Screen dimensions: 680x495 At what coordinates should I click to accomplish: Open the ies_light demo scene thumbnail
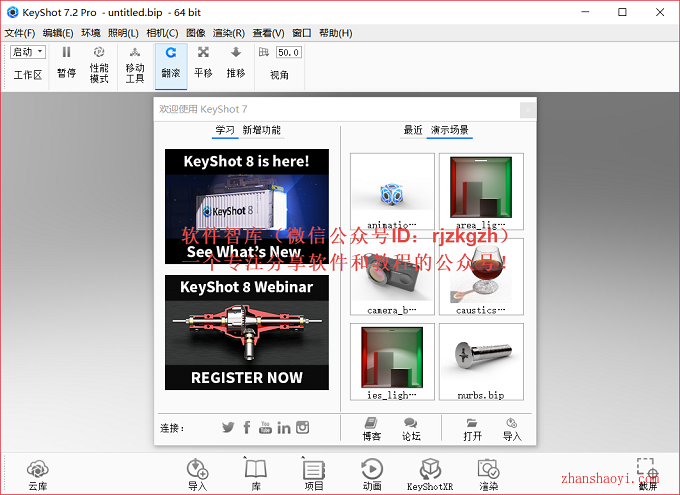coord(392,361)
